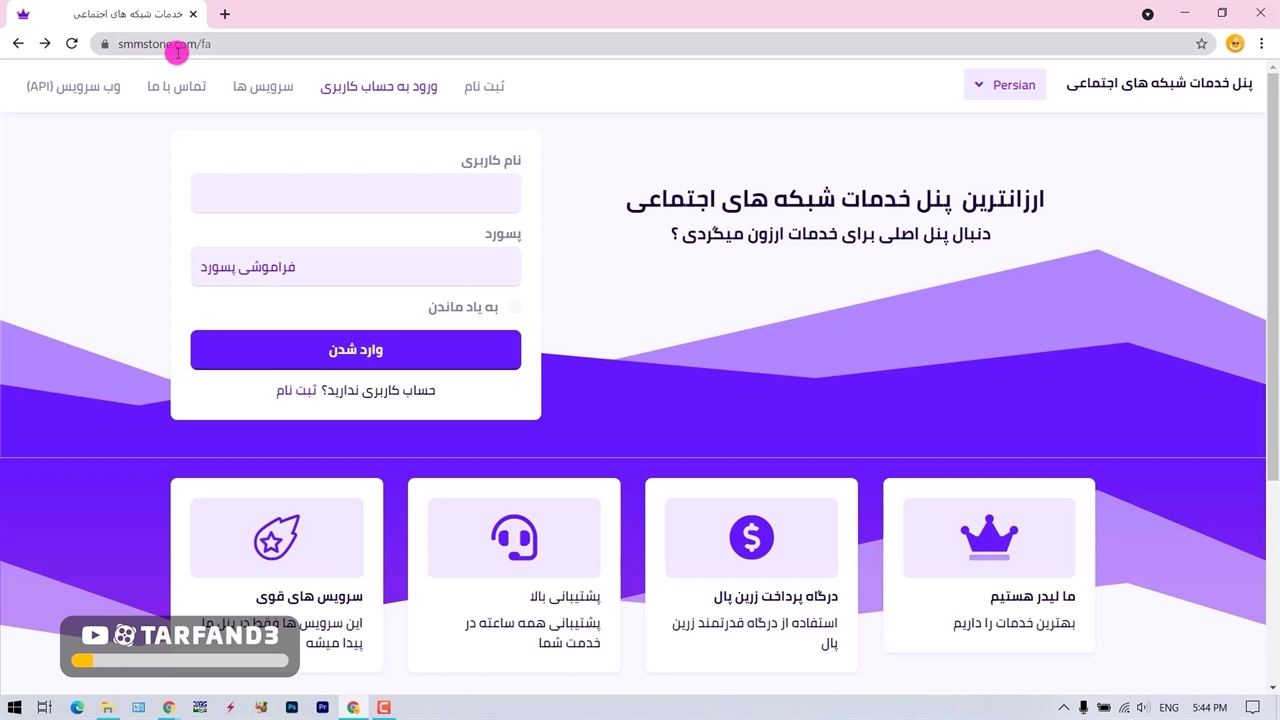Click the dollar sign payment gateway icon

pos(751,538)
